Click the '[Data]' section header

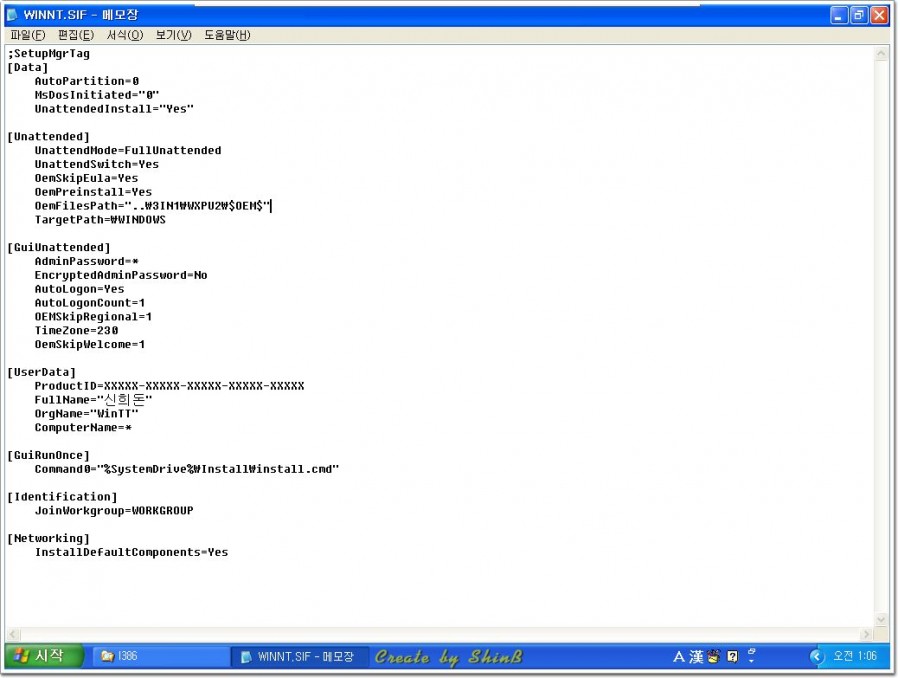[28, 67]
